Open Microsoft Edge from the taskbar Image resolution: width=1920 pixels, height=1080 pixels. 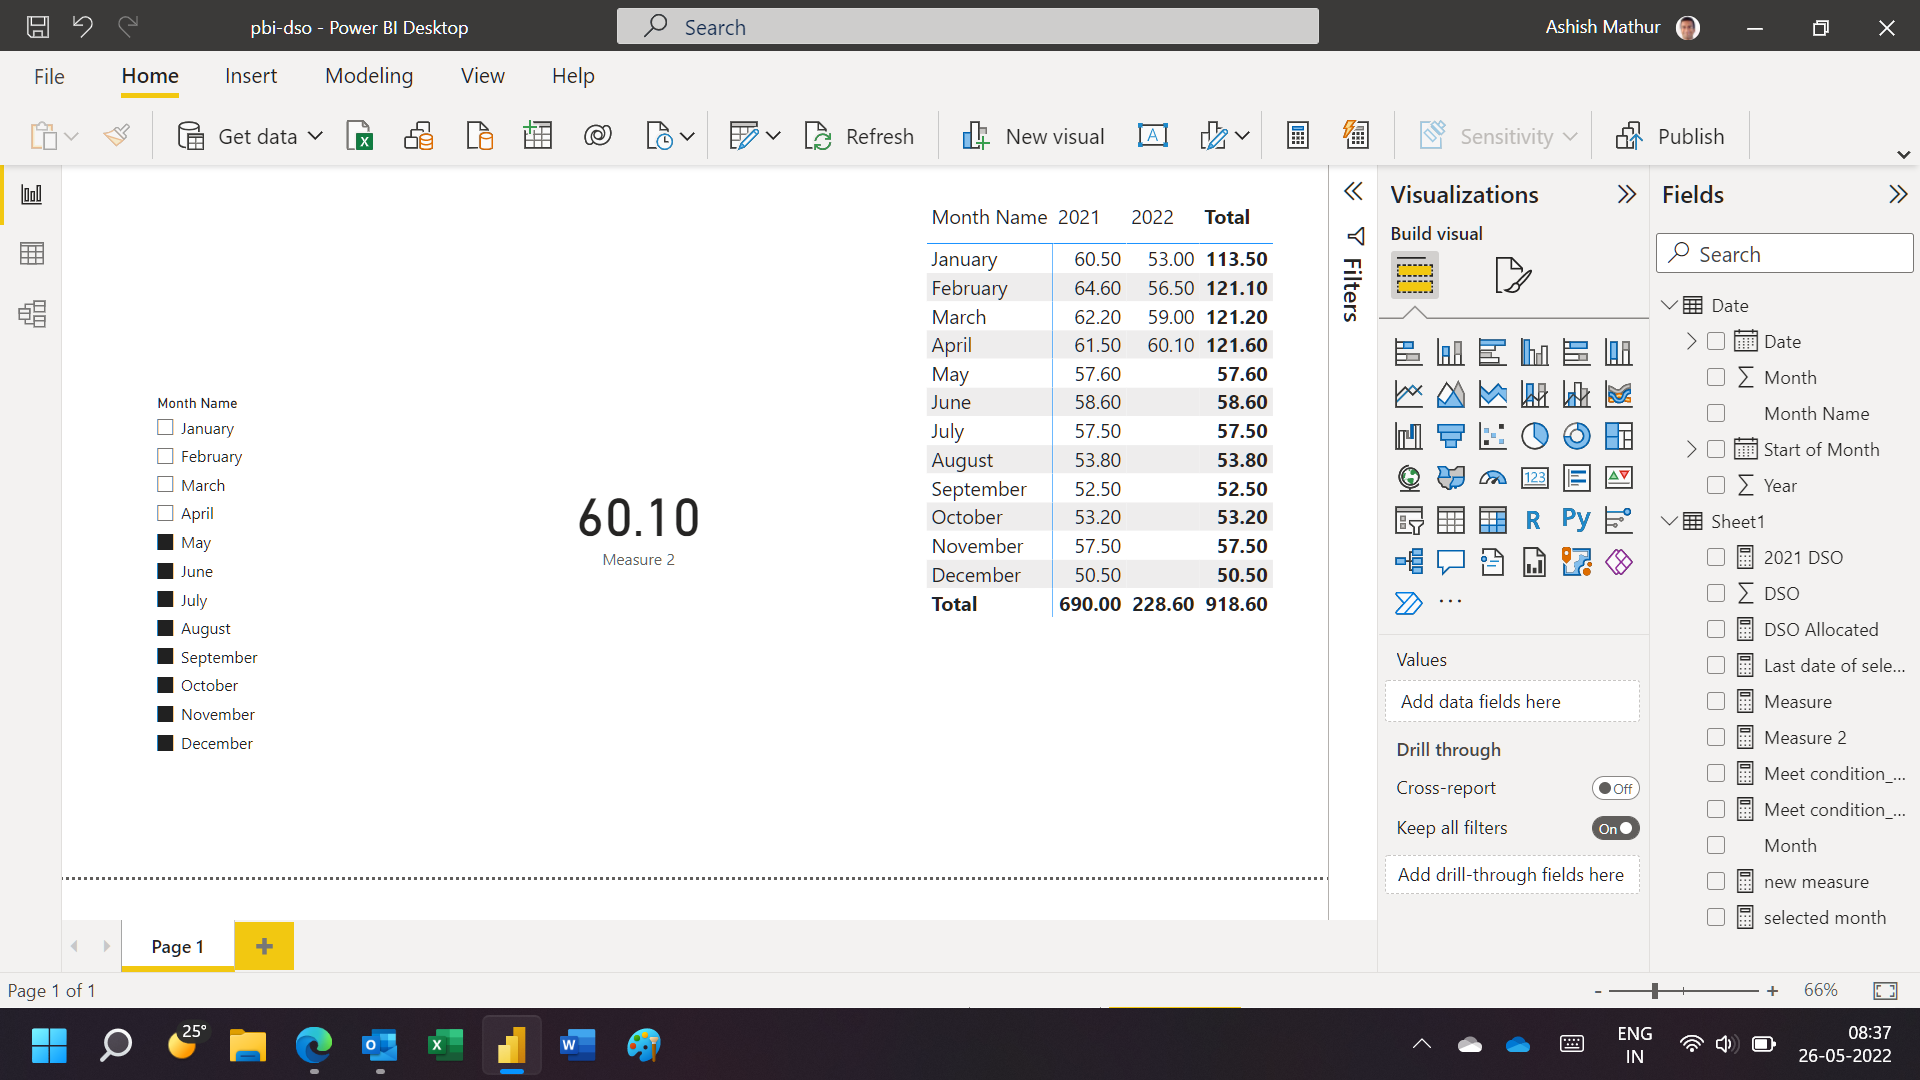click(313, 1046)
